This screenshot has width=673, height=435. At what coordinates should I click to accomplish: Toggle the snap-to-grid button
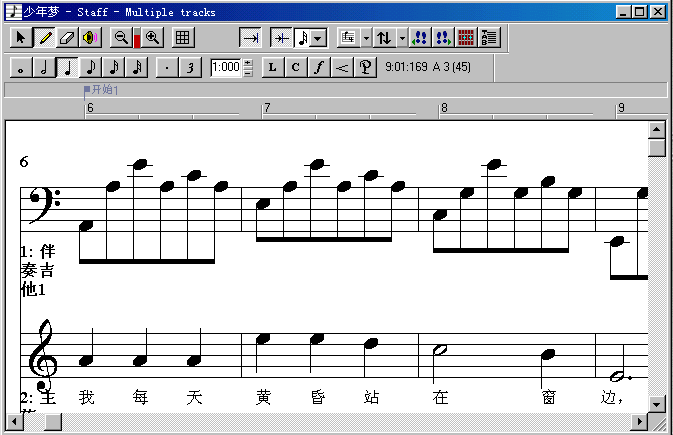[x=281, y=38]
